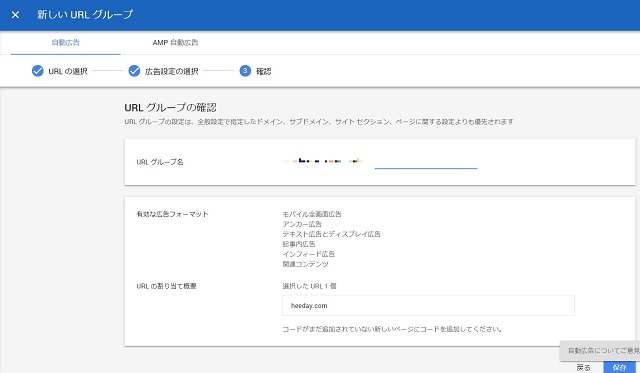Click the URL の選択 step label

(x=68, y=71)
